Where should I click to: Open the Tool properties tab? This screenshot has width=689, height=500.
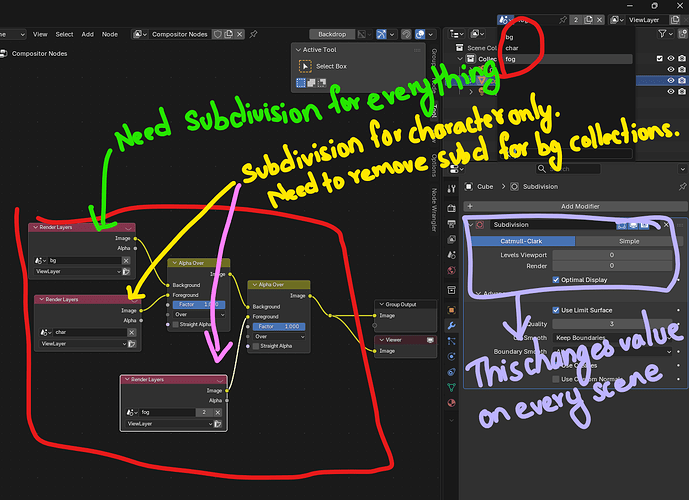pyautogui.click(x=451, y=189)
